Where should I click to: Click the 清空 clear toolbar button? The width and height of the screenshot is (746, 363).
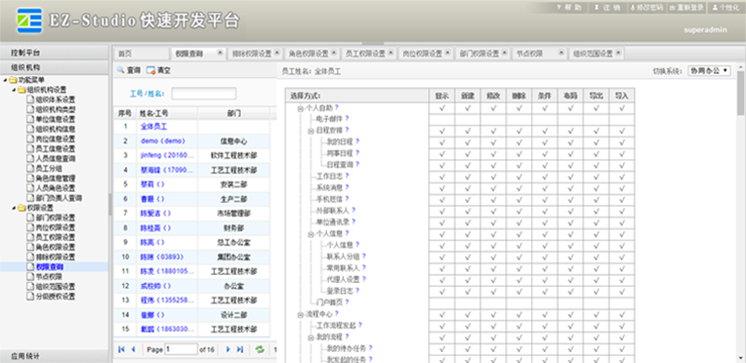point(158,70)
